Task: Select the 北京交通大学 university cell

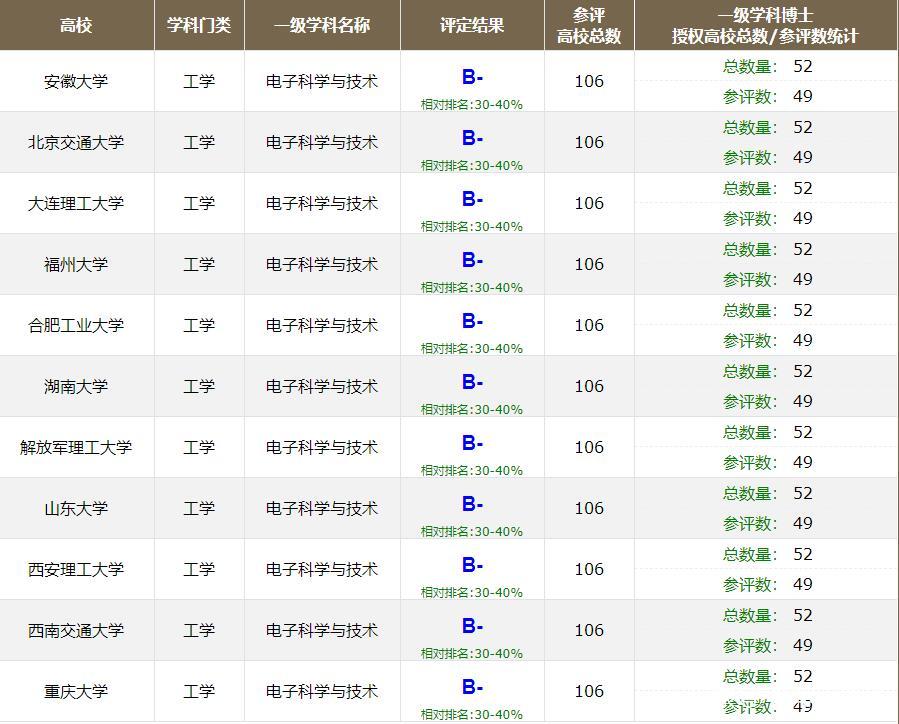Action: (76, 142)
